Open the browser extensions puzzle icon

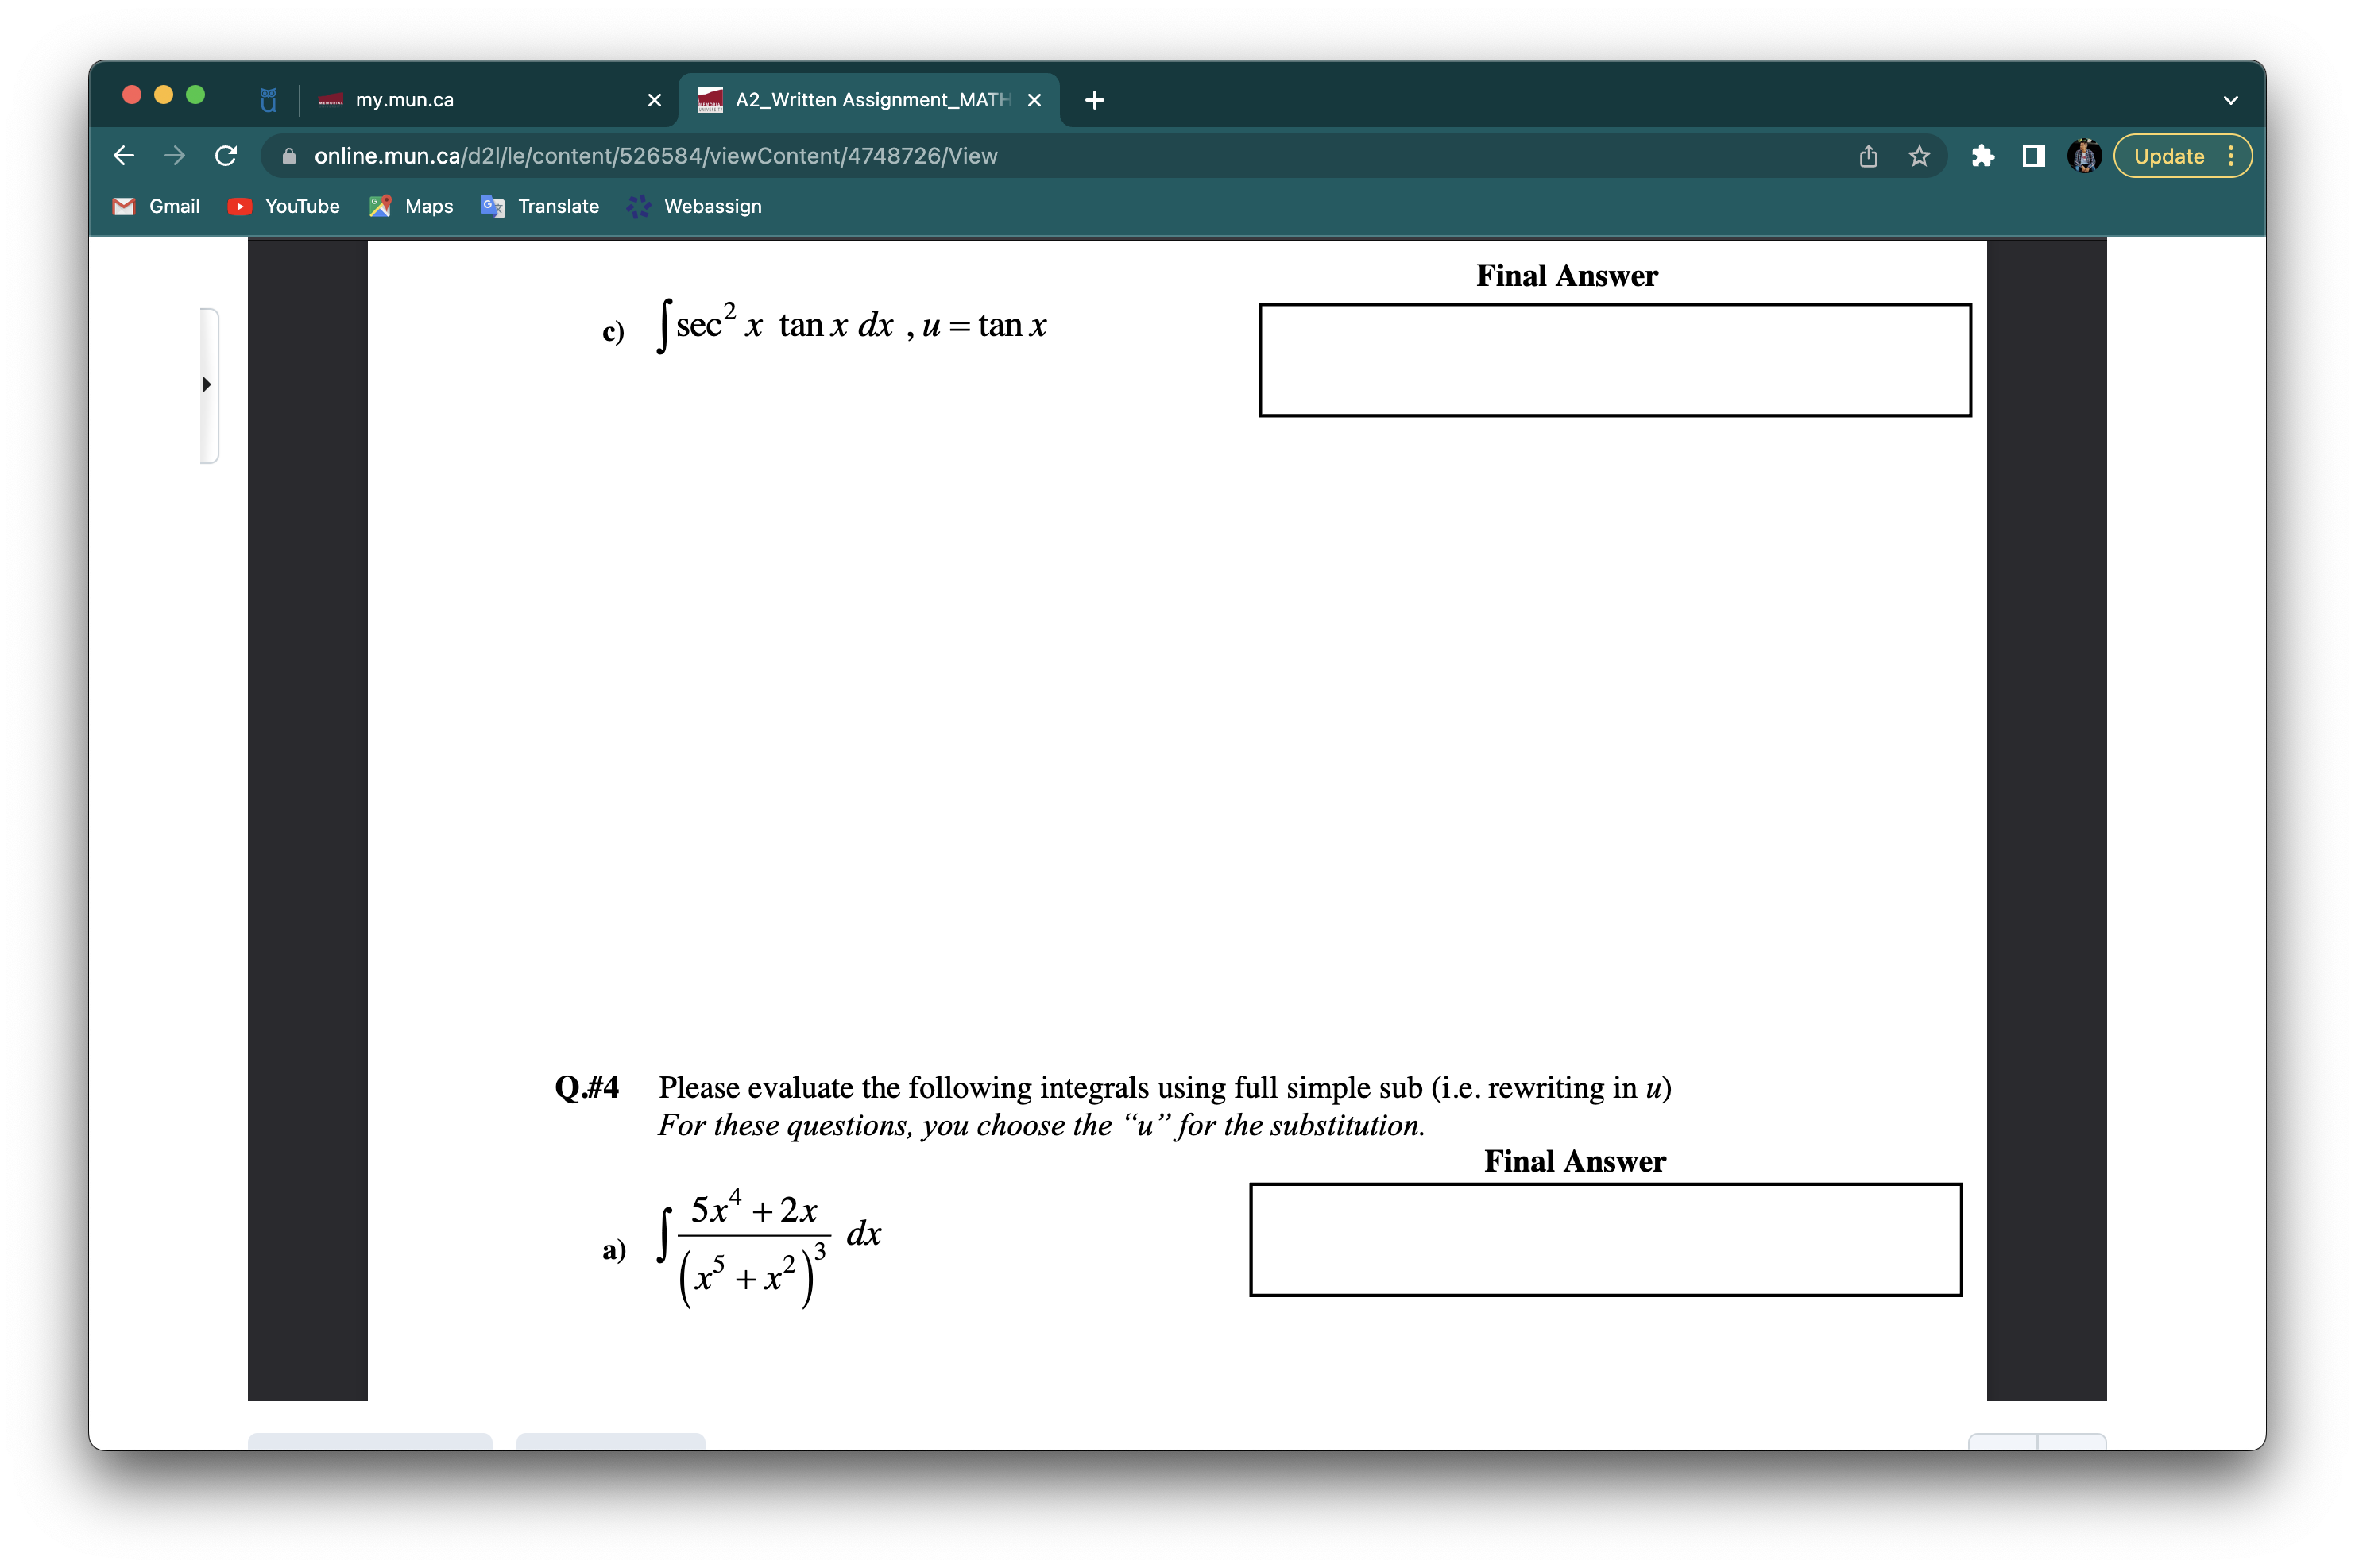[1983, 156]
